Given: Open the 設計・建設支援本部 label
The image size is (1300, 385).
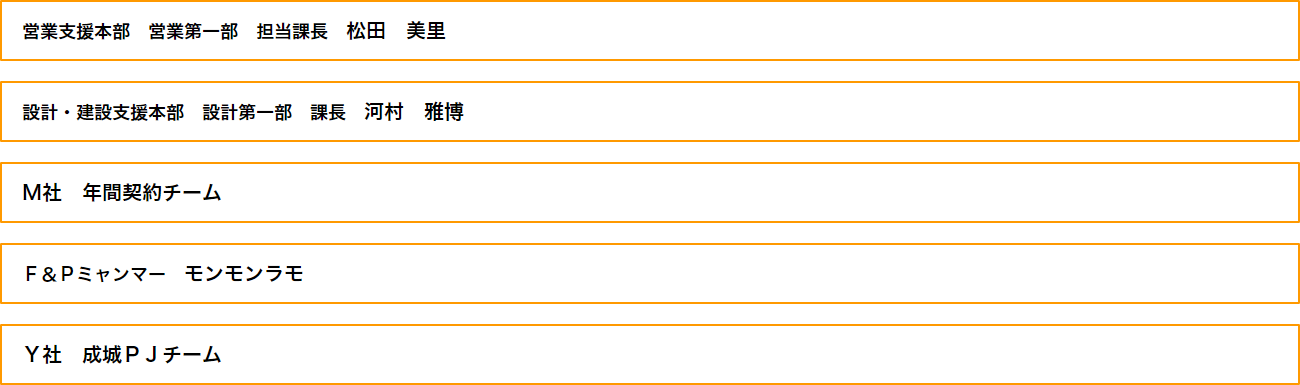Looking at the screenshot, I should click(x=104, y=112).
